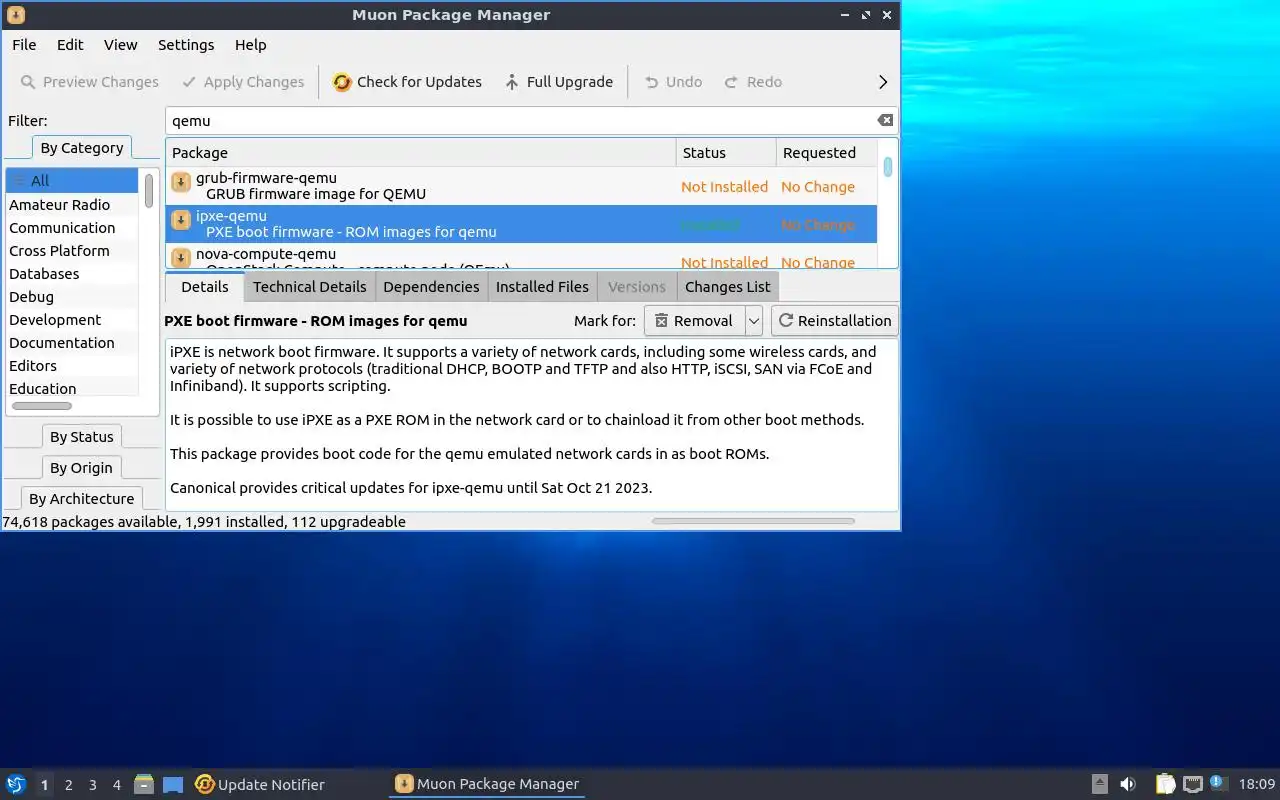The width and height of the screenshot is (1280, 800).
Task: Select the Communication category
Action: point(72,228)
